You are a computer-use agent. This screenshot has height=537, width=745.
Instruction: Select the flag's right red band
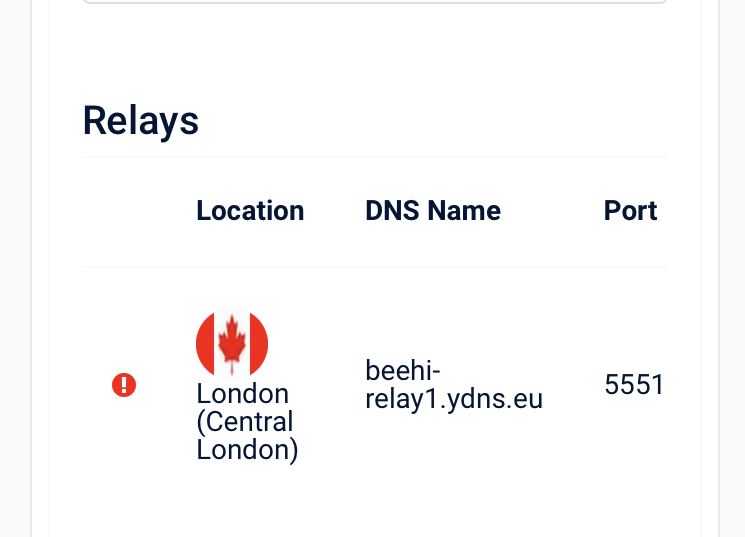pos(259,344)
